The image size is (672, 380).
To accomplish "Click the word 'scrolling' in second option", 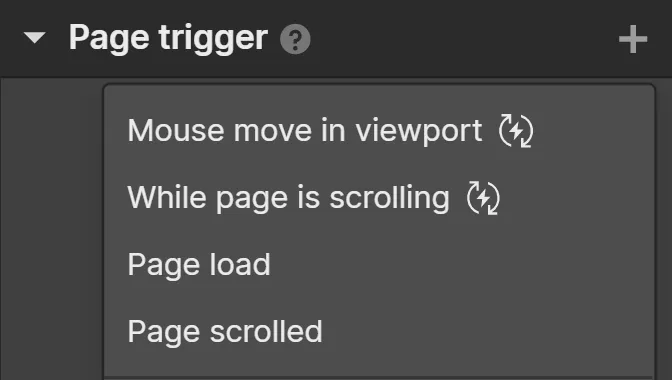I will 390,198.
